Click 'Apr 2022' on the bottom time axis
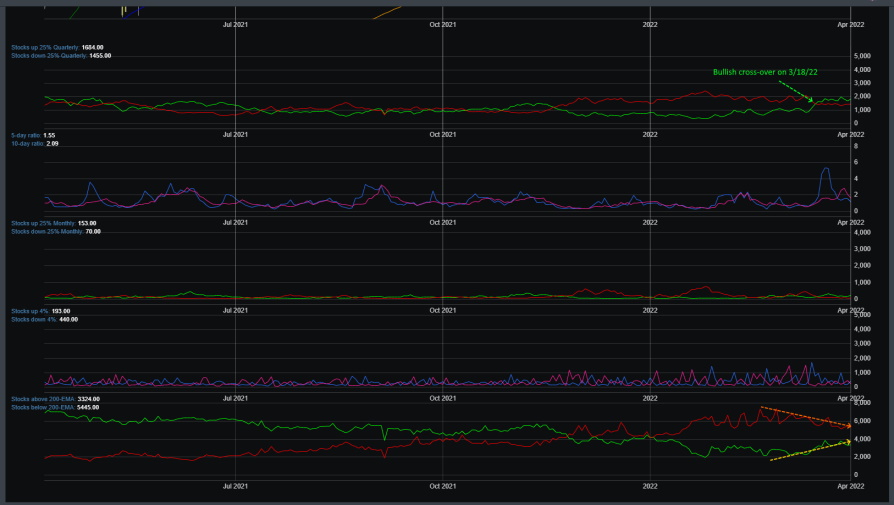Screen dimensions: 894x505 click(x=850, y=486)
